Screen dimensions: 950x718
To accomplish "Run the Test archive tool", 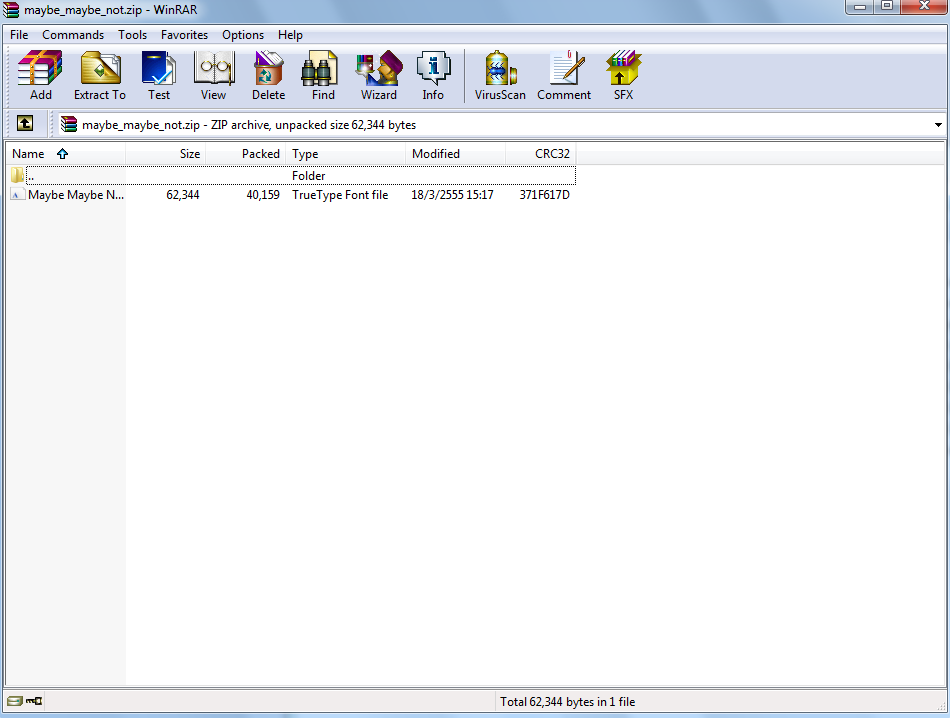I will pyautogui.click(x=159, y=76).
